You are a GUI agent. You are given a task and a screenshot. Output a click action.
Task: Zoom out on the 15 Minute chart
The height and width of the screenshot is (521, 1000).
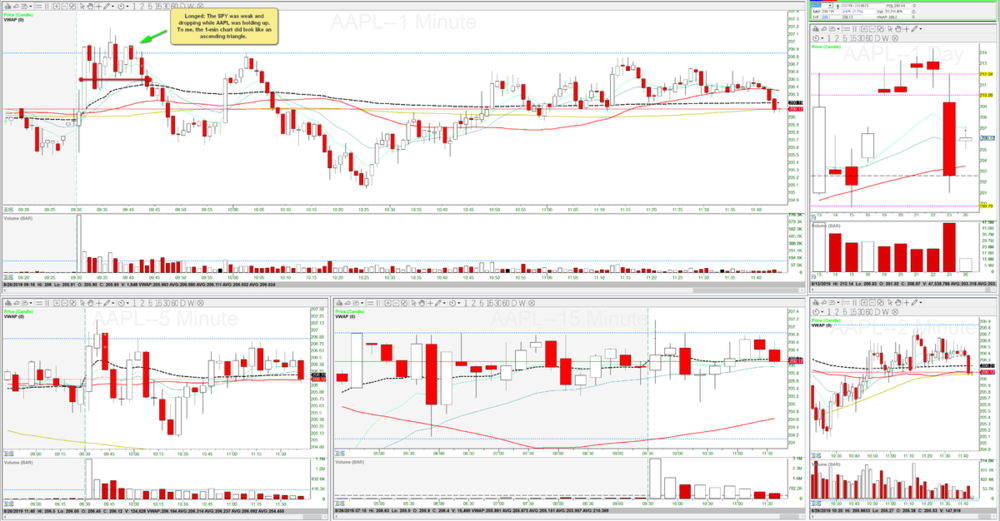tap(397, 303)
